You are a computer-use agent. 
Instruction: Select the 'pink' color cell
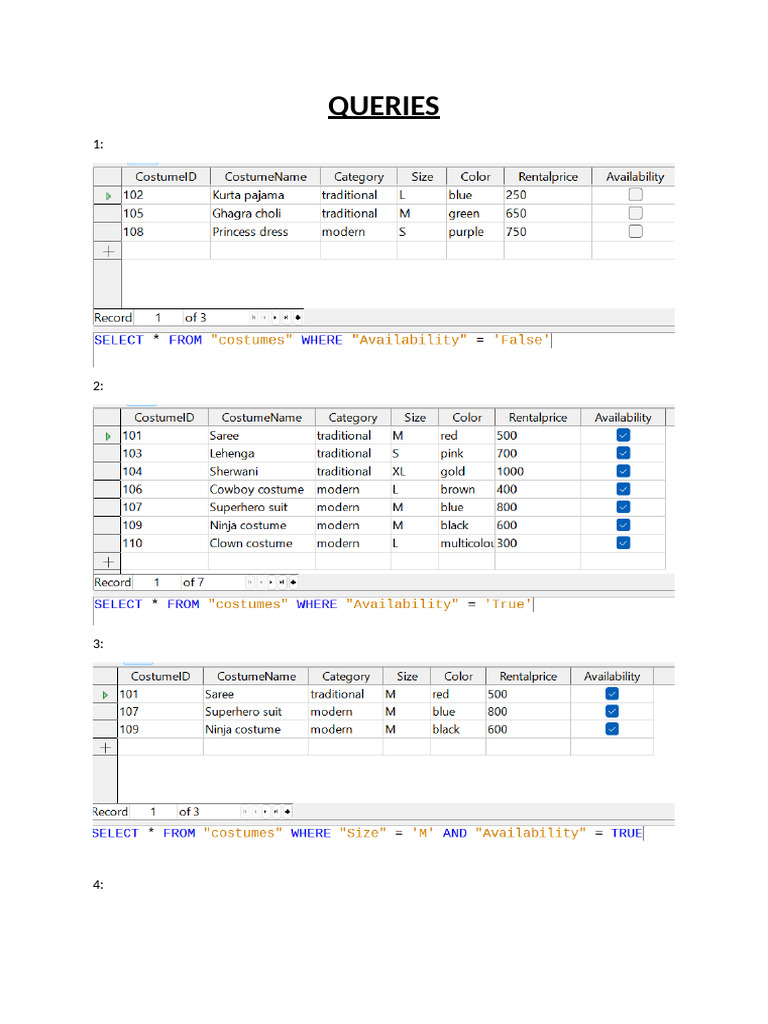[x=466, y=453]
